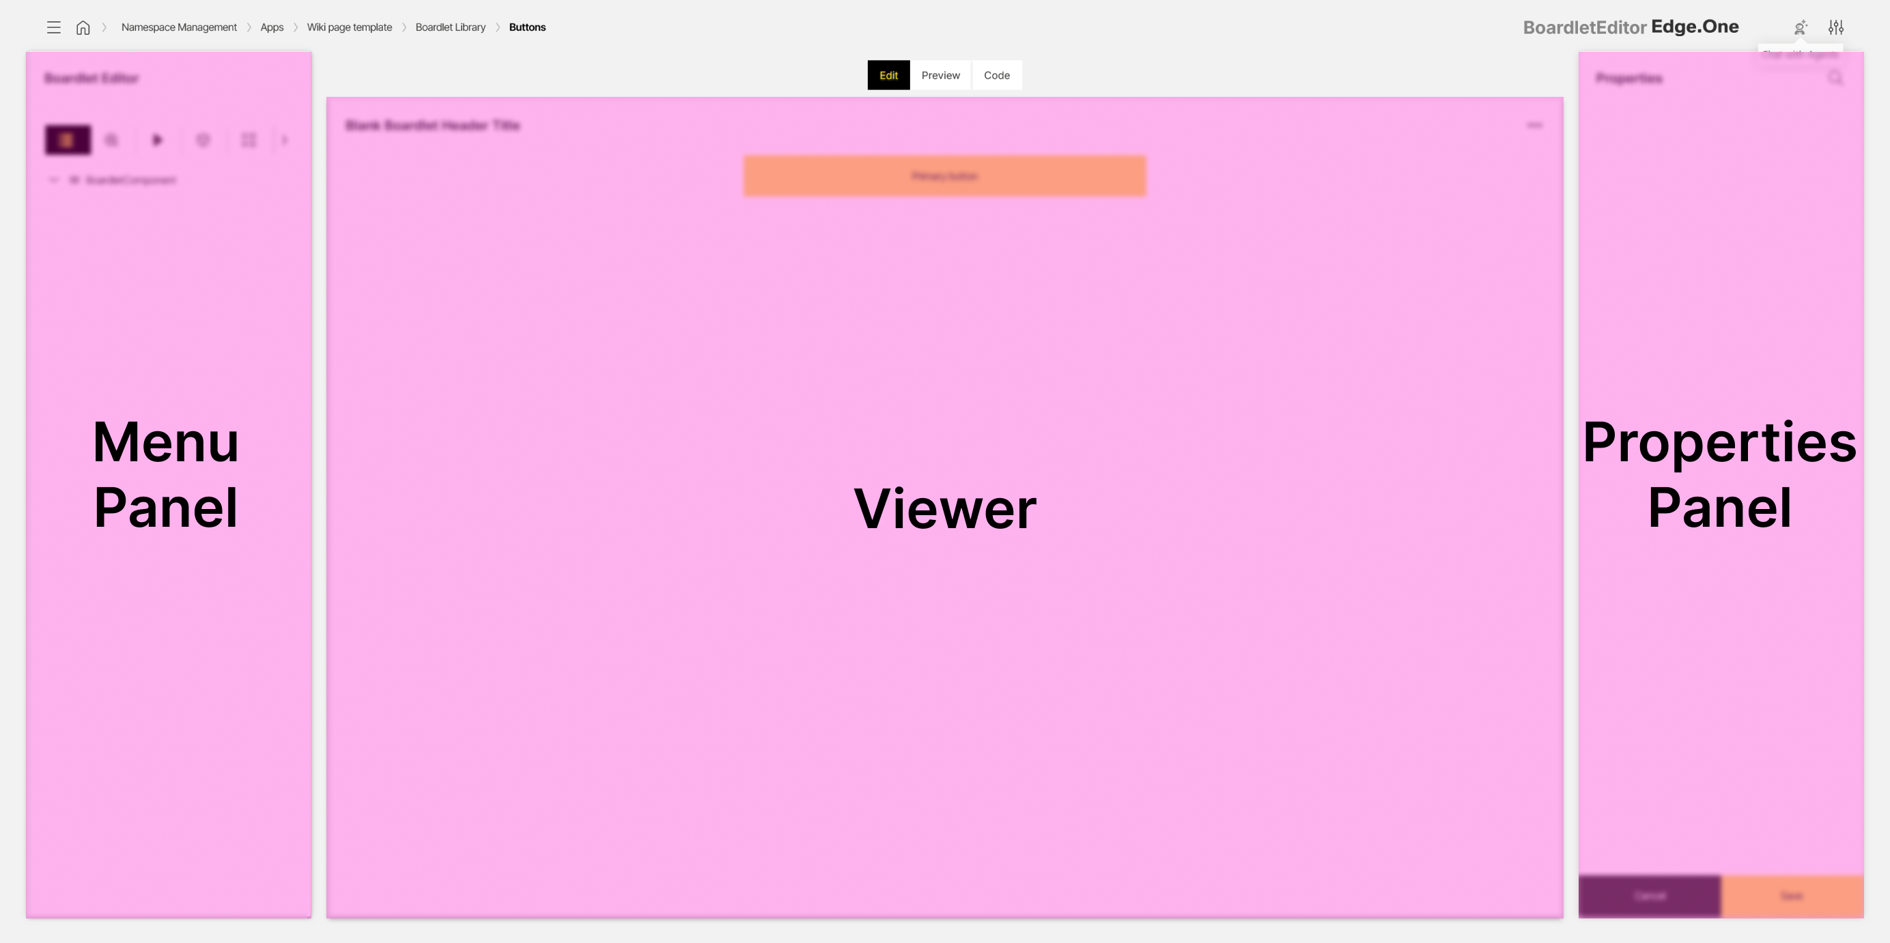The height and width of the screenshot is (943, 1890).
Task: Expand more tools with the toolbar right arrow
Action: [285, 140]
